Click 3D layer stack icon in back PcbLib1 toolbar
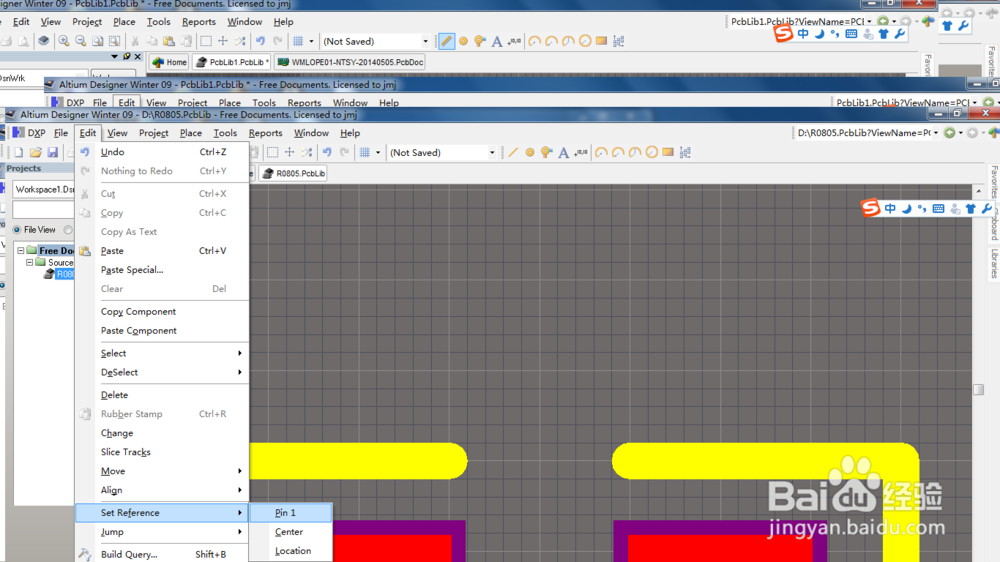The height and width of the screenshot is (562, 1000). pyautogui.click(x=43, y=41)
